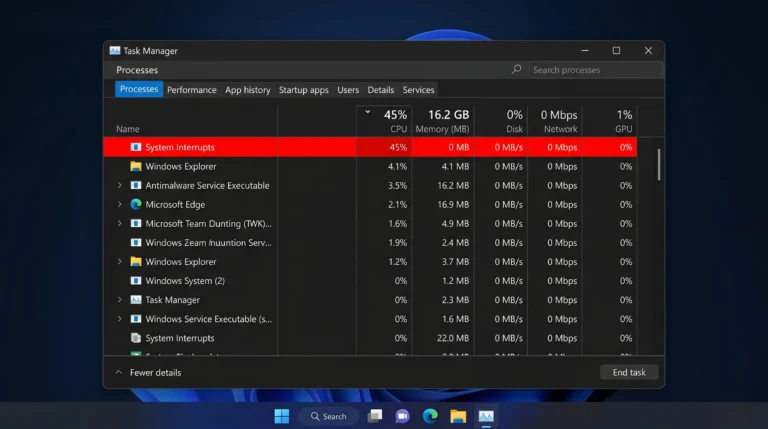Open the Users tab
Image resolution: width=768 pixels, height=429 pixels.
[348, 90]
